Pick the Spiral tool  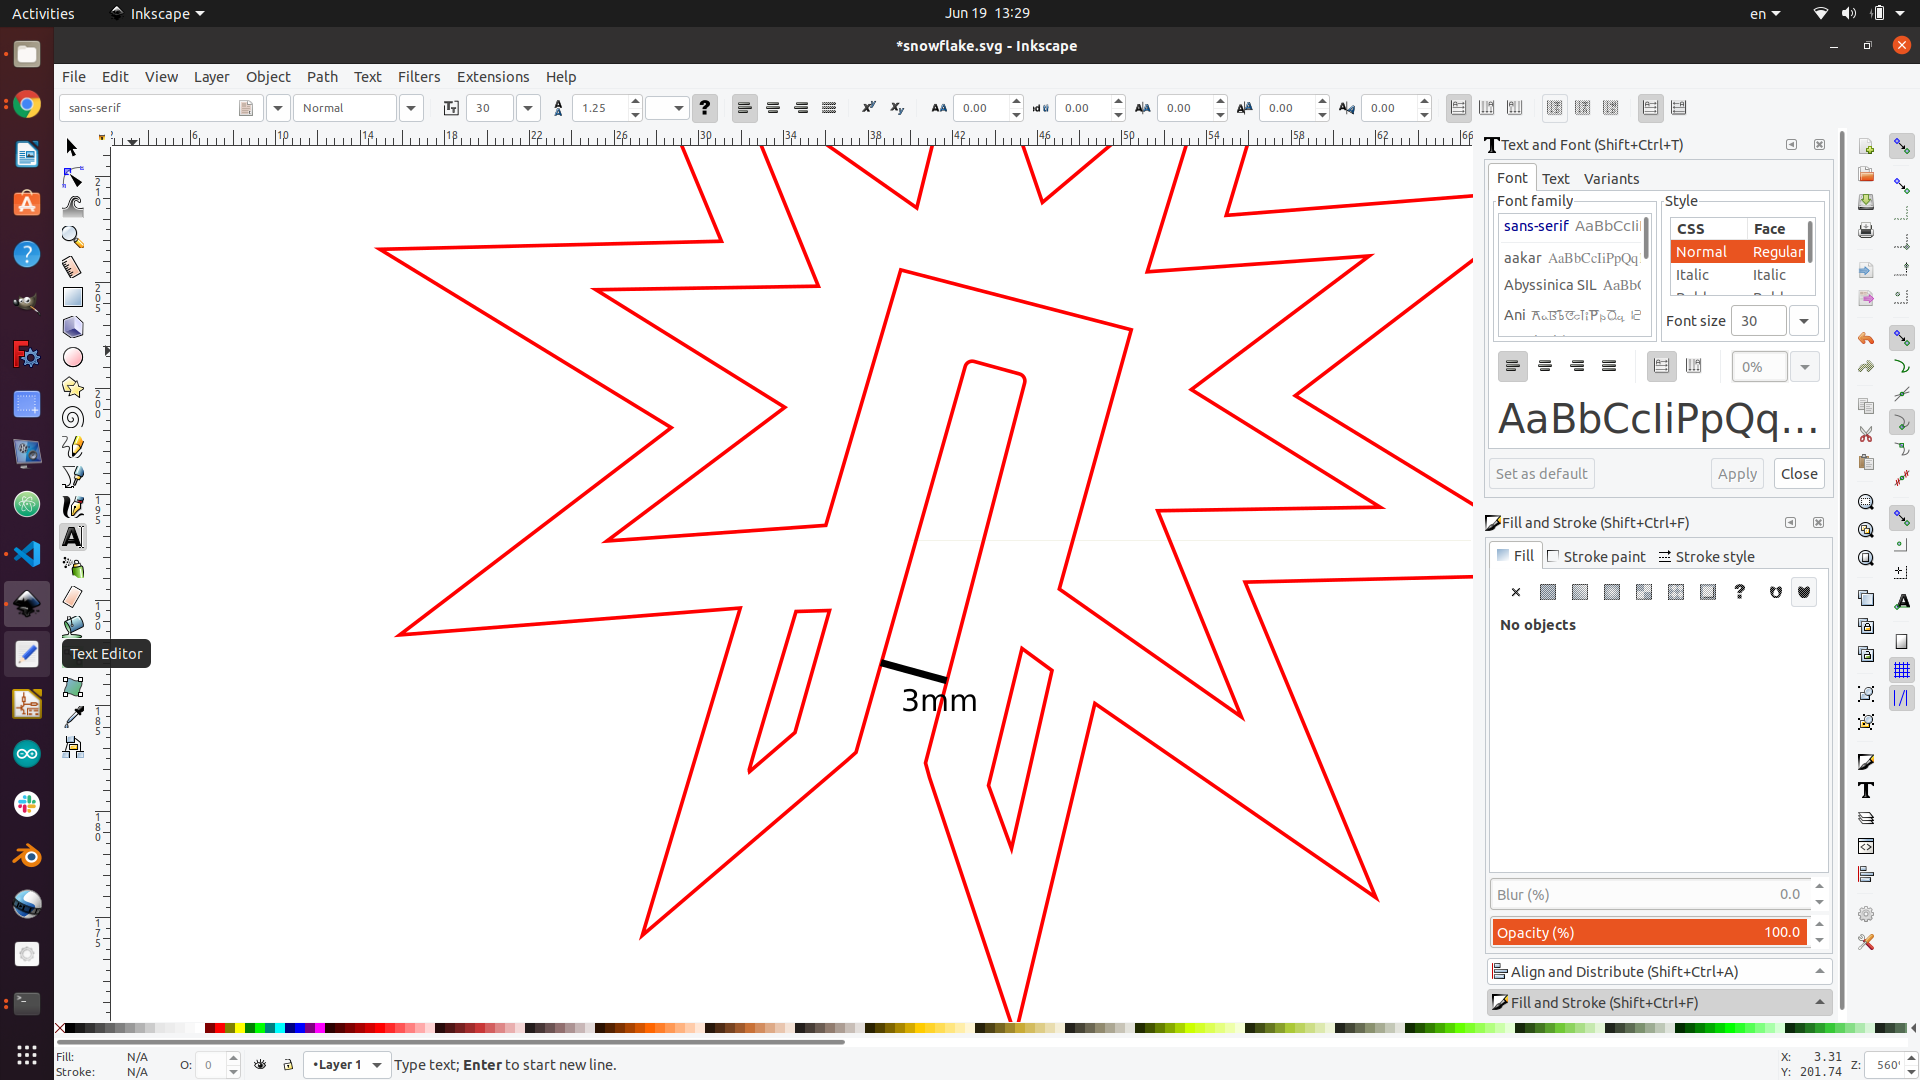pos(72,417)
